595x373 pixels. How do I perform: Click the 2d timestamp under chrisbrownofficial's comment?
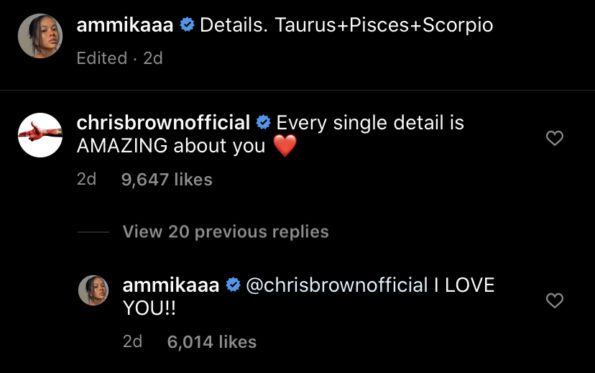point(87,179)
